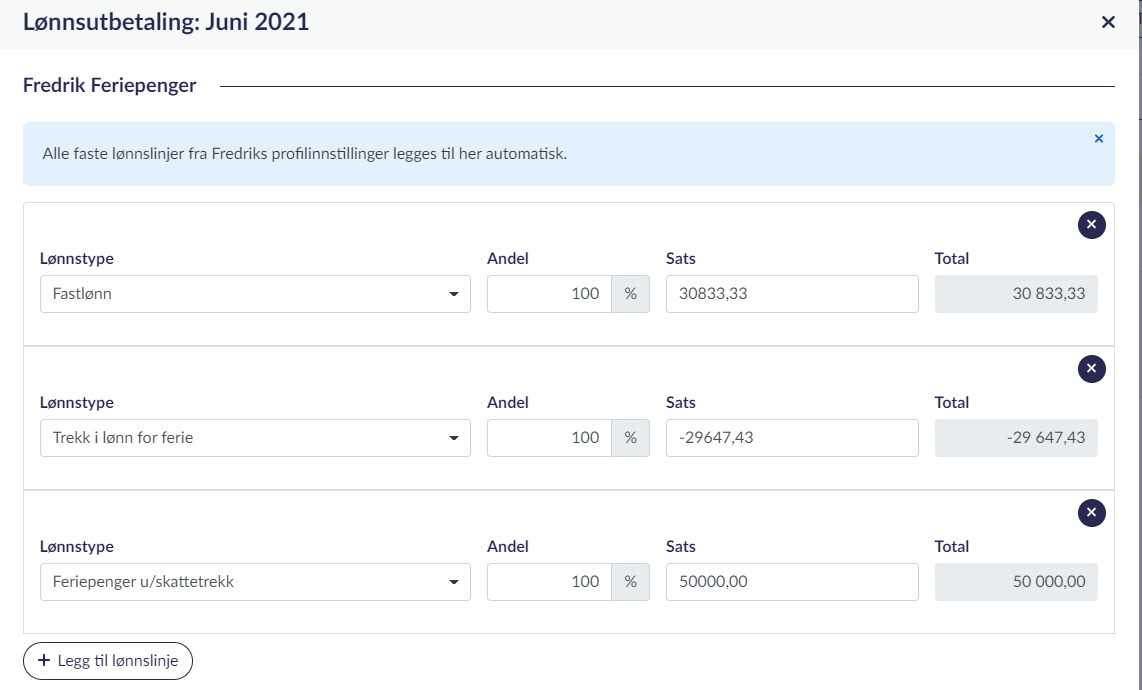
Task: Click the Total field showing -29 647,43
Action: 1015,438
